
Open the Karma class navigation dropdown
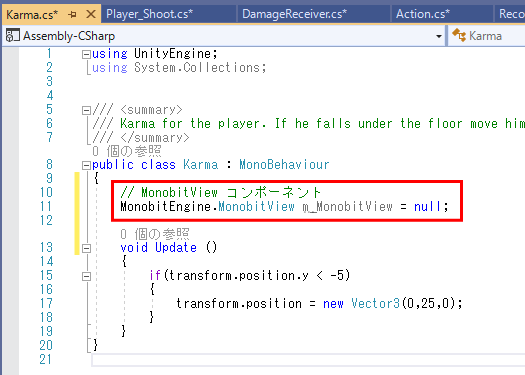click(486, 36)
